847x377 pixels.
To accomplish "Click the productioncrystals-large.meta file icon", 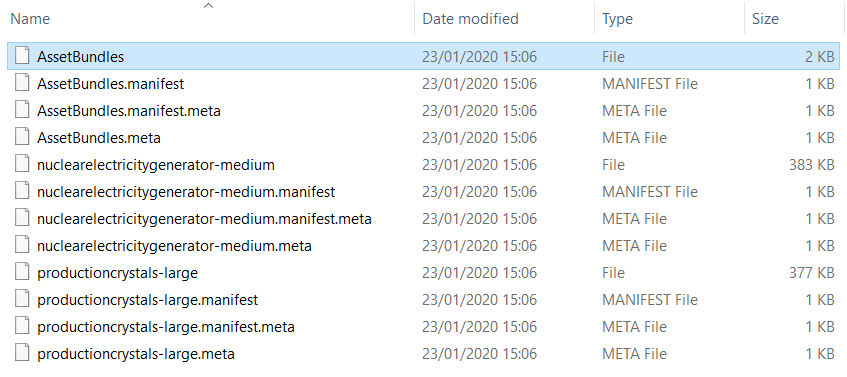I will (22, 353).
